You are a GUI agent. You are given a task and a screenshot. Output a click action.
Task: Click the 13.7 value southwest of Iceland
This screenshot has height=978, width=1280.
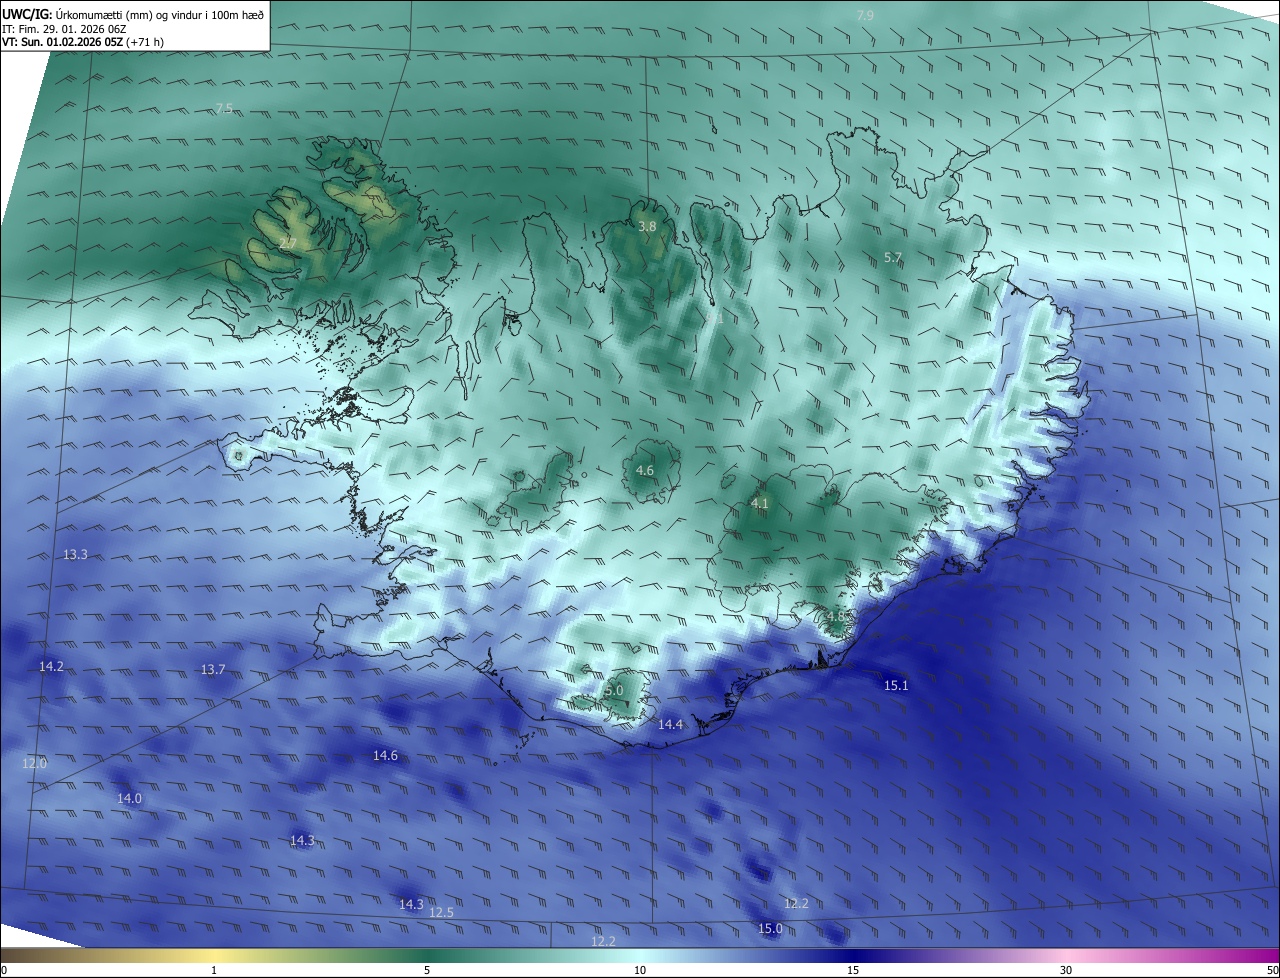pyautogui.click(x=213, y=669)
